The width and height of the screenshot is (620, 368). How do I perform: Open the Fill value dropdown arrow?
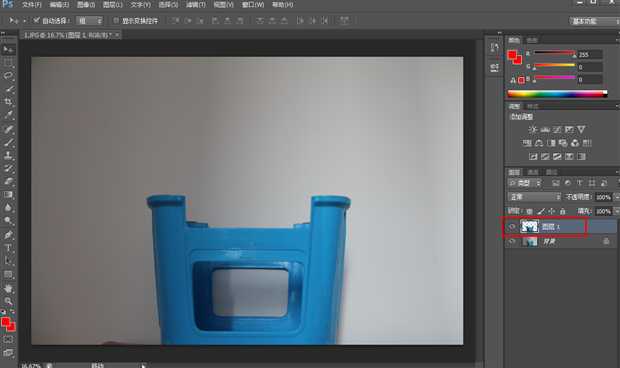tap(617, 211)
